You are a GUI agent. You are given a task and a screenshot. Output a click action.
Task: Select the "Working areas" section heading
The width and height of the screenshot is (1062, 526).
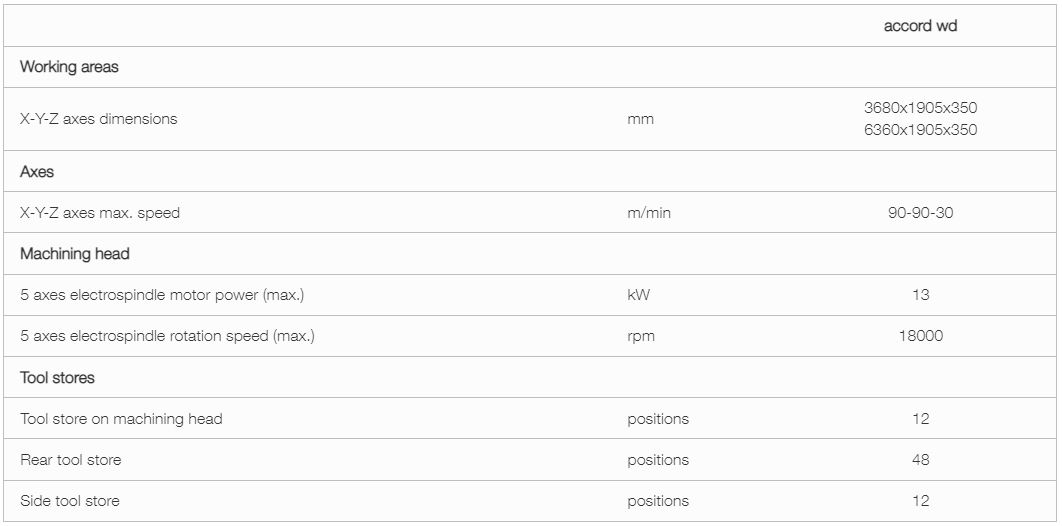point(69,67)
